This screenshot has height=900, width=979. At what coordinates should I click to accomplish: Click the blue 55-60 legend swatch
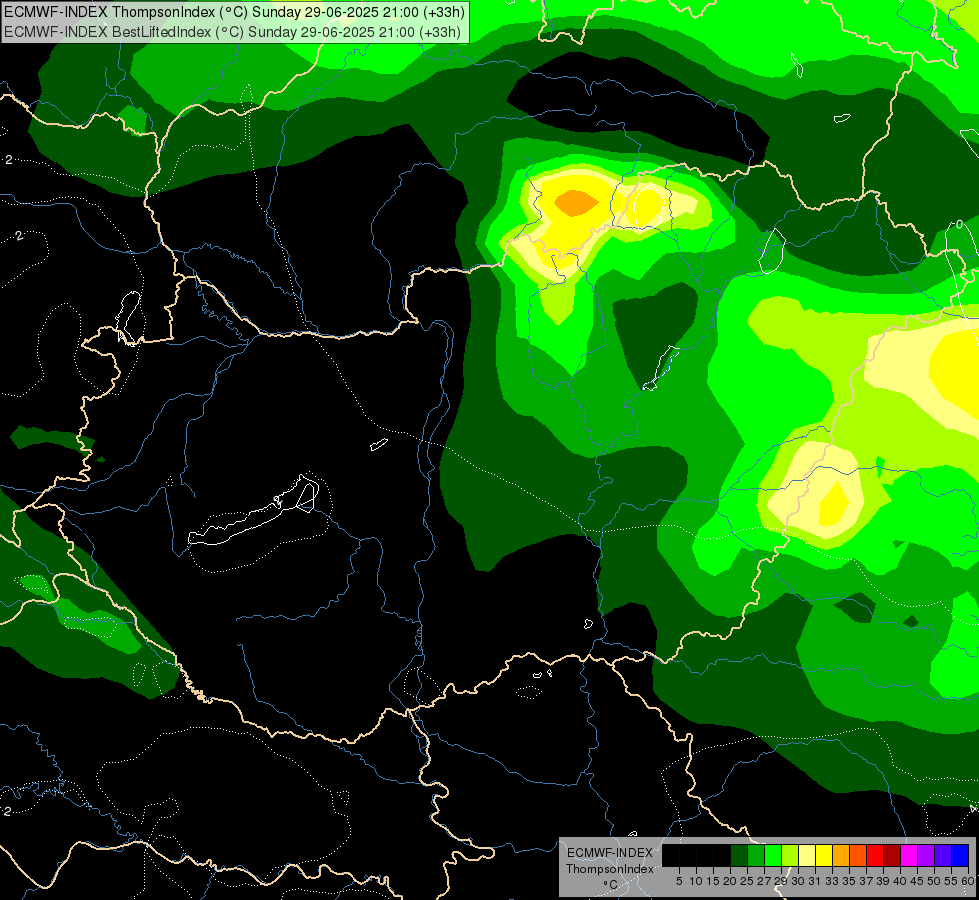coord(960,855)
